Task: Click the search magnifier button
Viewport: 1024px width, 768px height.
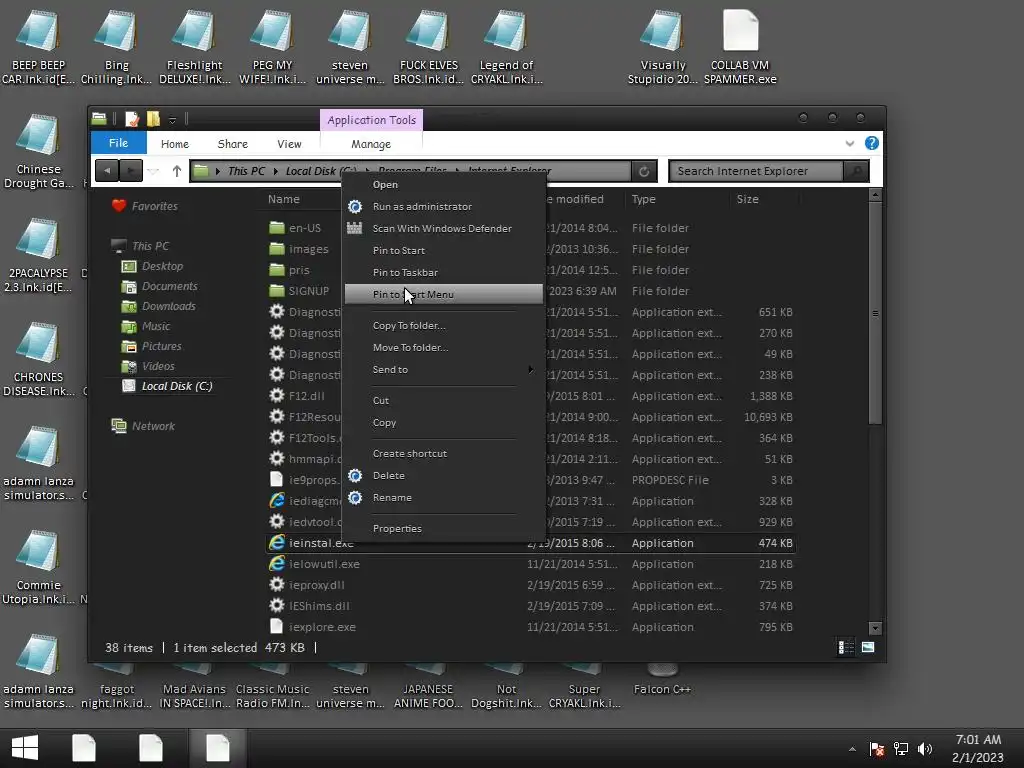Action: tap(856, 171)
